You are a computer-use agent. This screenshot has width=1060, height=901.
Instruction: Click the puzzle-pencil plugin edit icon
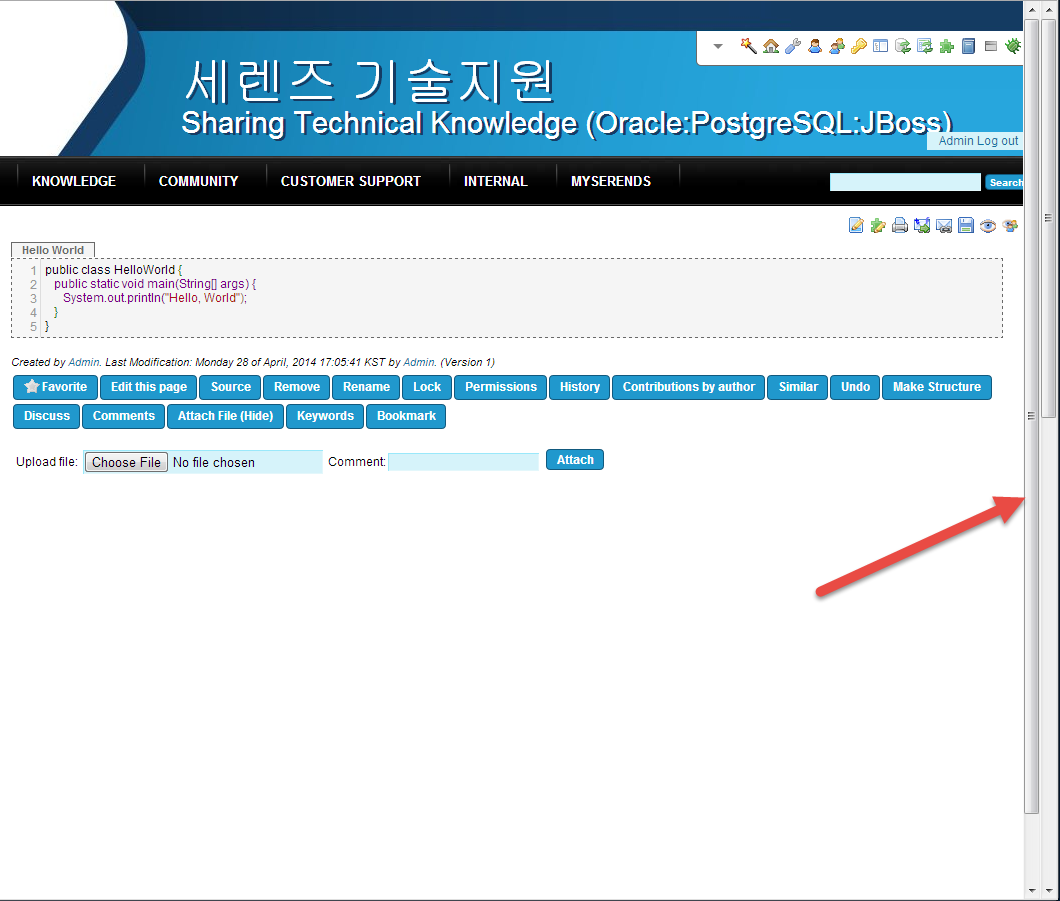pos(878,225)
